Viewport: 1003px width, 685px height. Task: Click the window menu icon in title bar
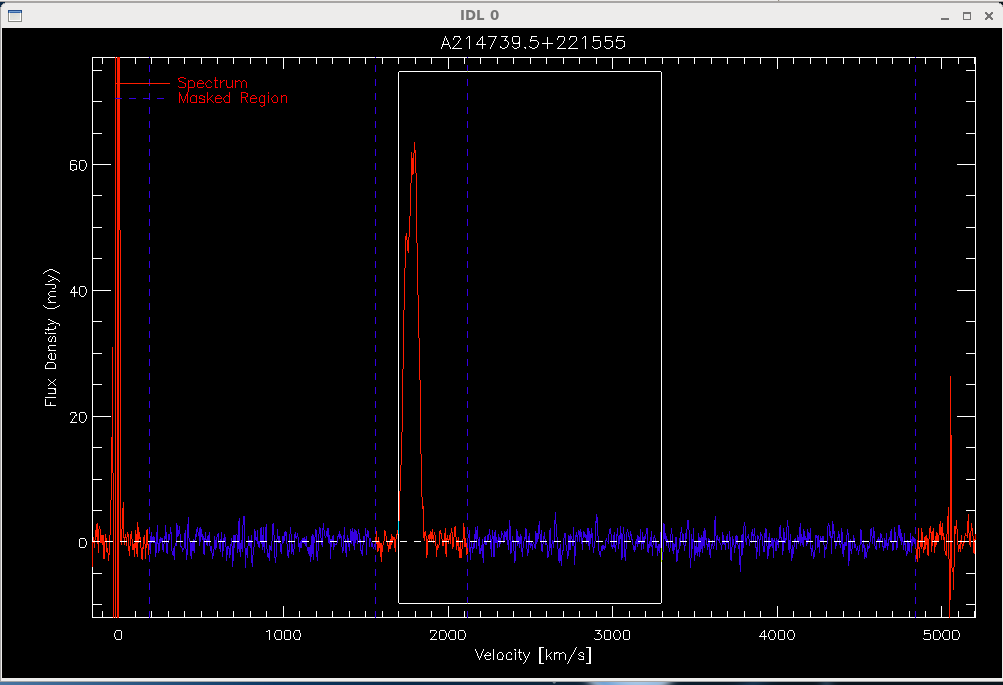[x=15, y=16]
